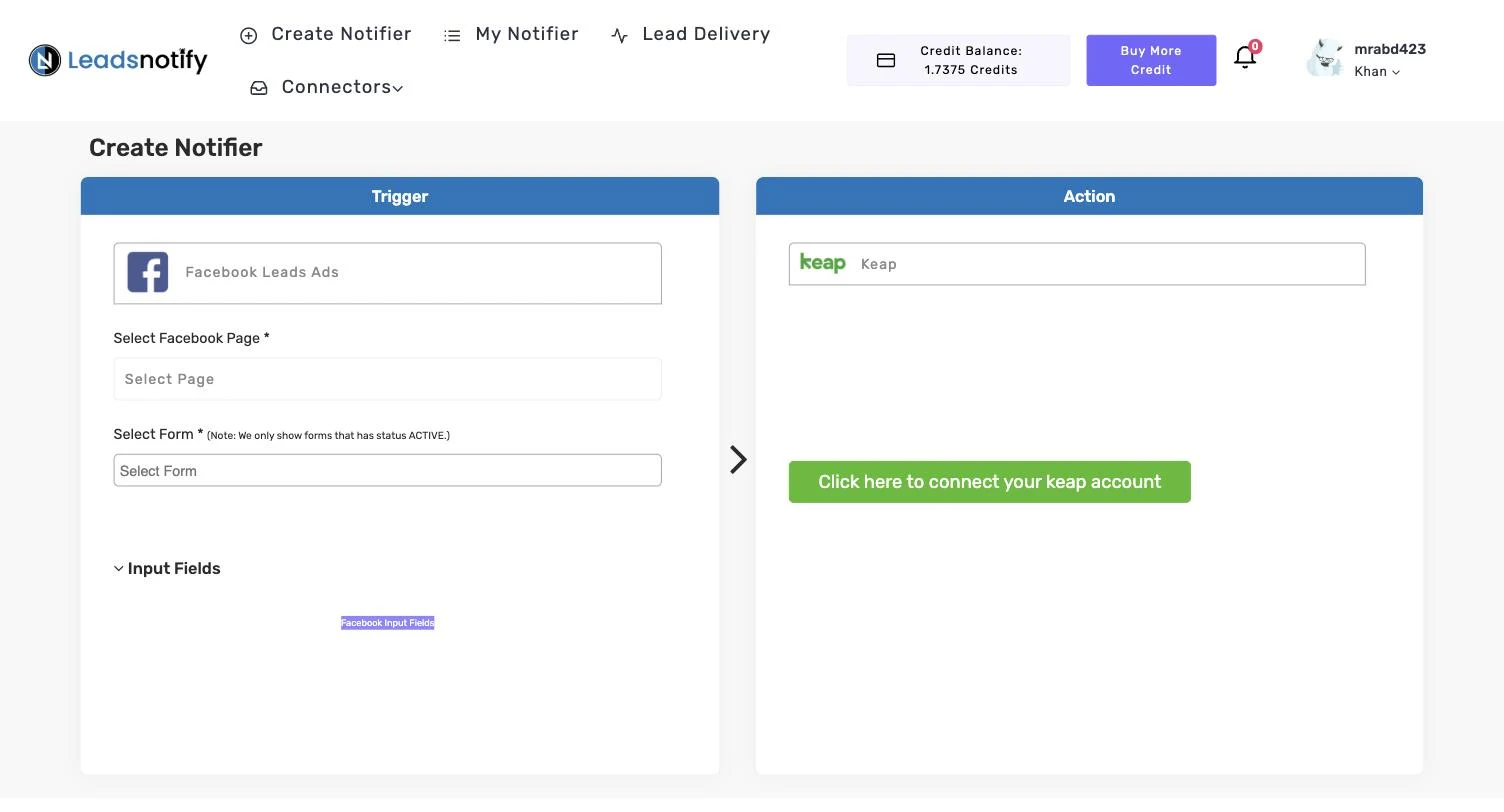Viewport: 1504px width, 812px height.
Task: Click the plus icon beside Create Notifier
Action: coord(249,35)
